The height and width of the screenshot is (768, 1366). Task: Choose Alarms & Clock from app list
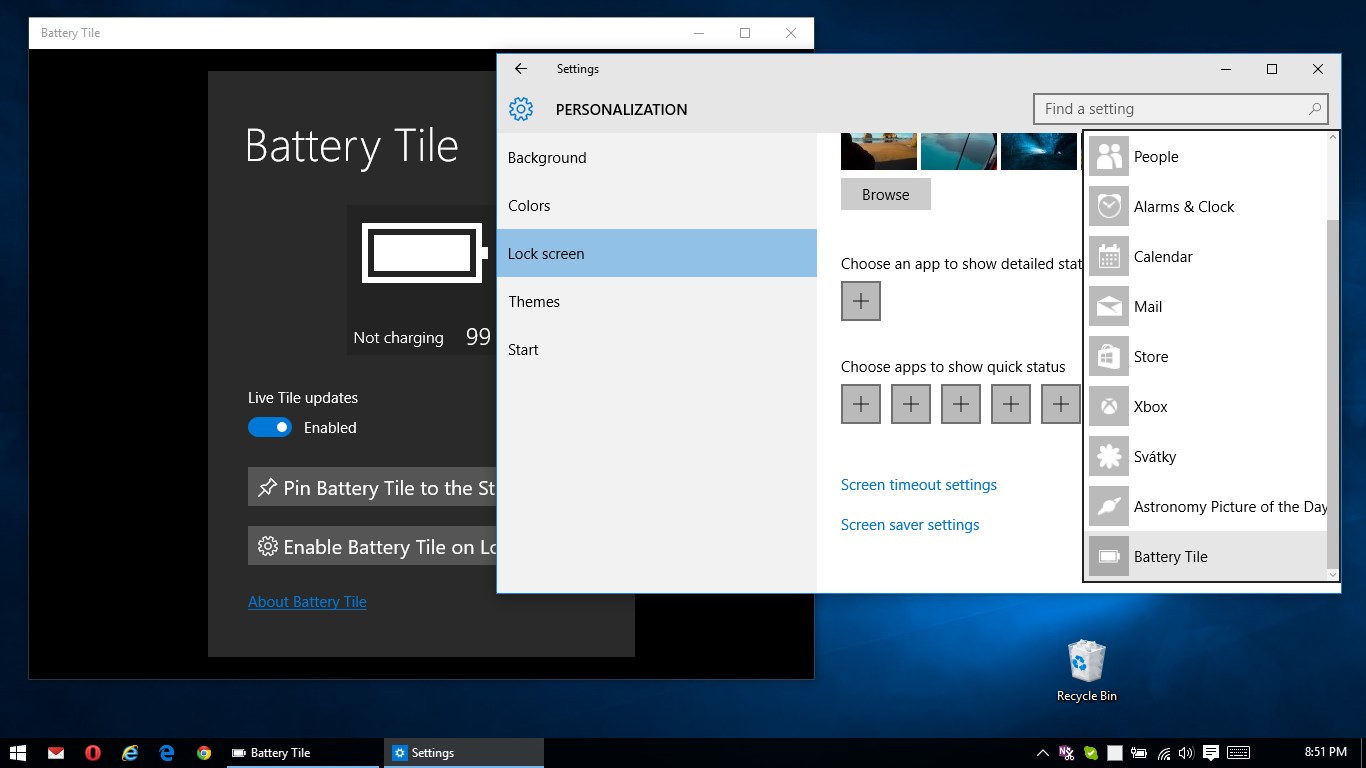tap(1183, 207)
